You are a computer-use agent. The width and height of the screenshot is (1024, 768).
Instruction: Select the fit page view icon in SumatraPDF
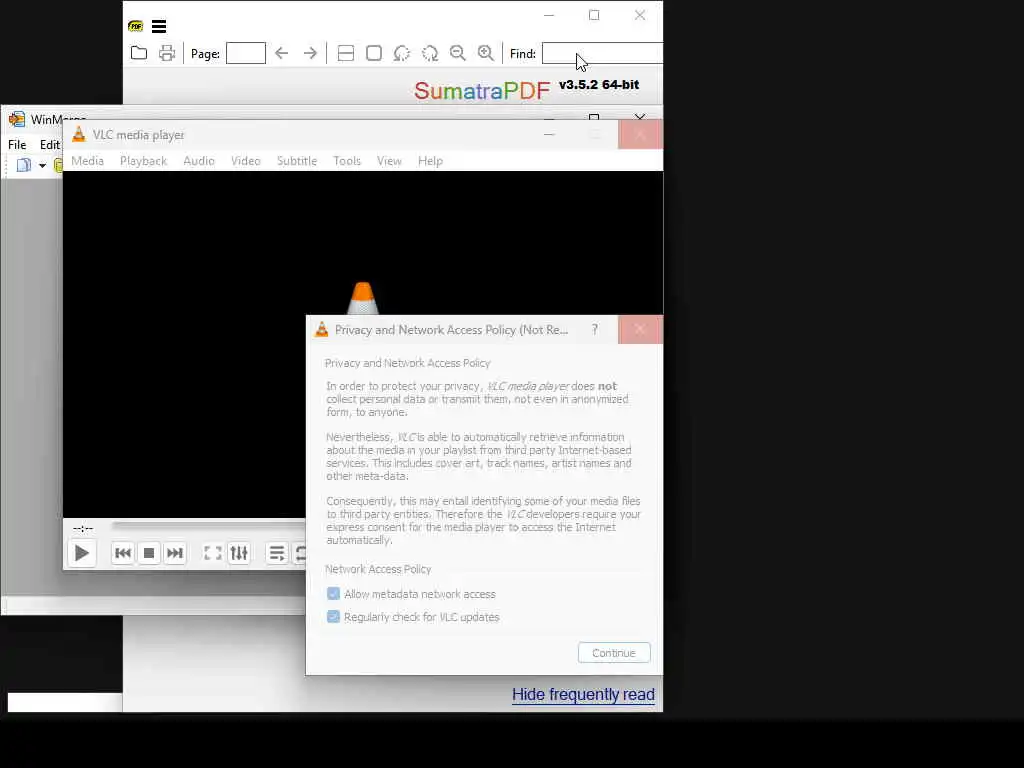click(x=374, y=53)
